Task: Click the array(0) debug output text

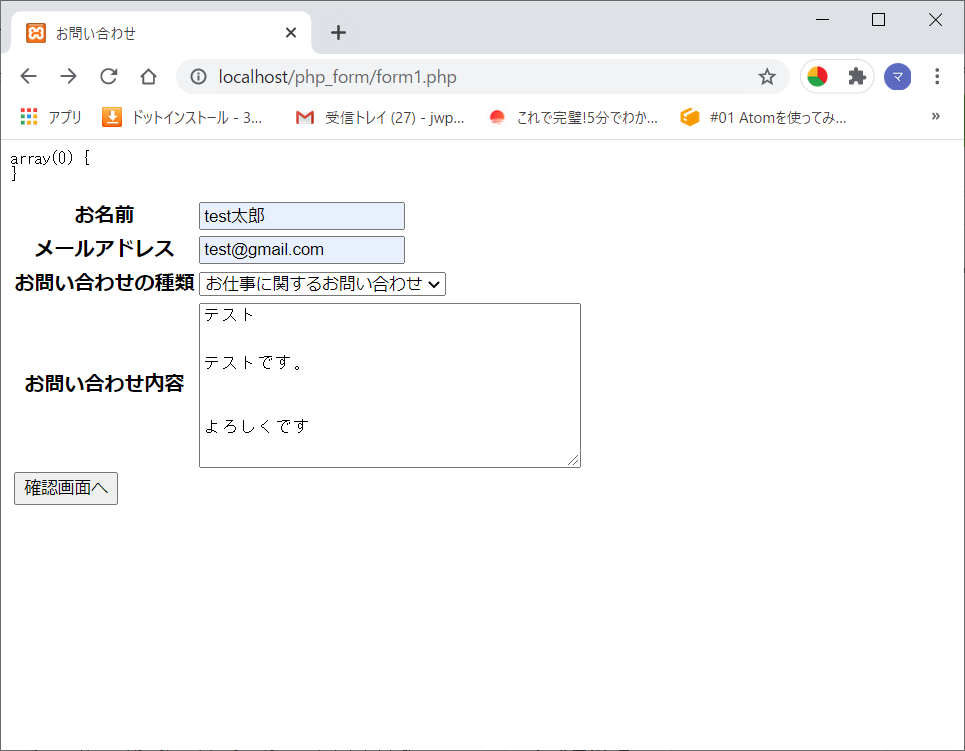Action: (50, 166)
